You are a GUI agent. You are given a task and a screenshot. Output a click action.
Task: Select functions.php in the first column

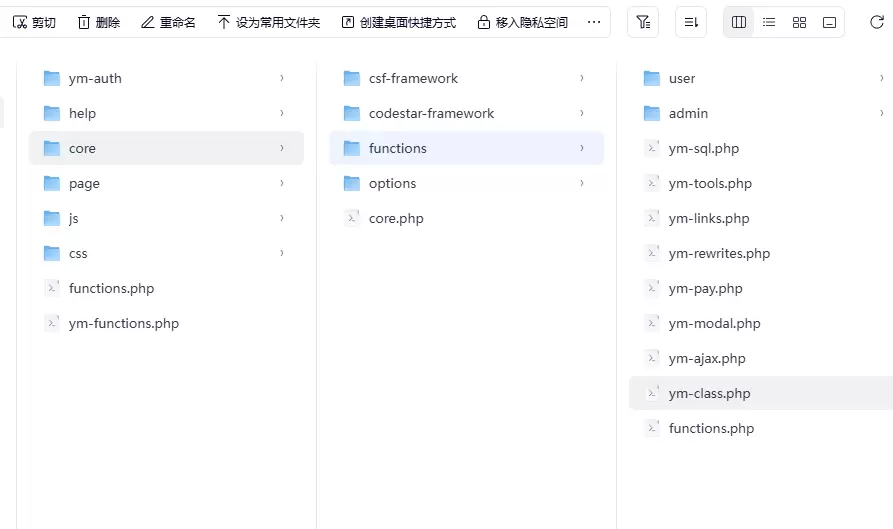coord(166,288)
